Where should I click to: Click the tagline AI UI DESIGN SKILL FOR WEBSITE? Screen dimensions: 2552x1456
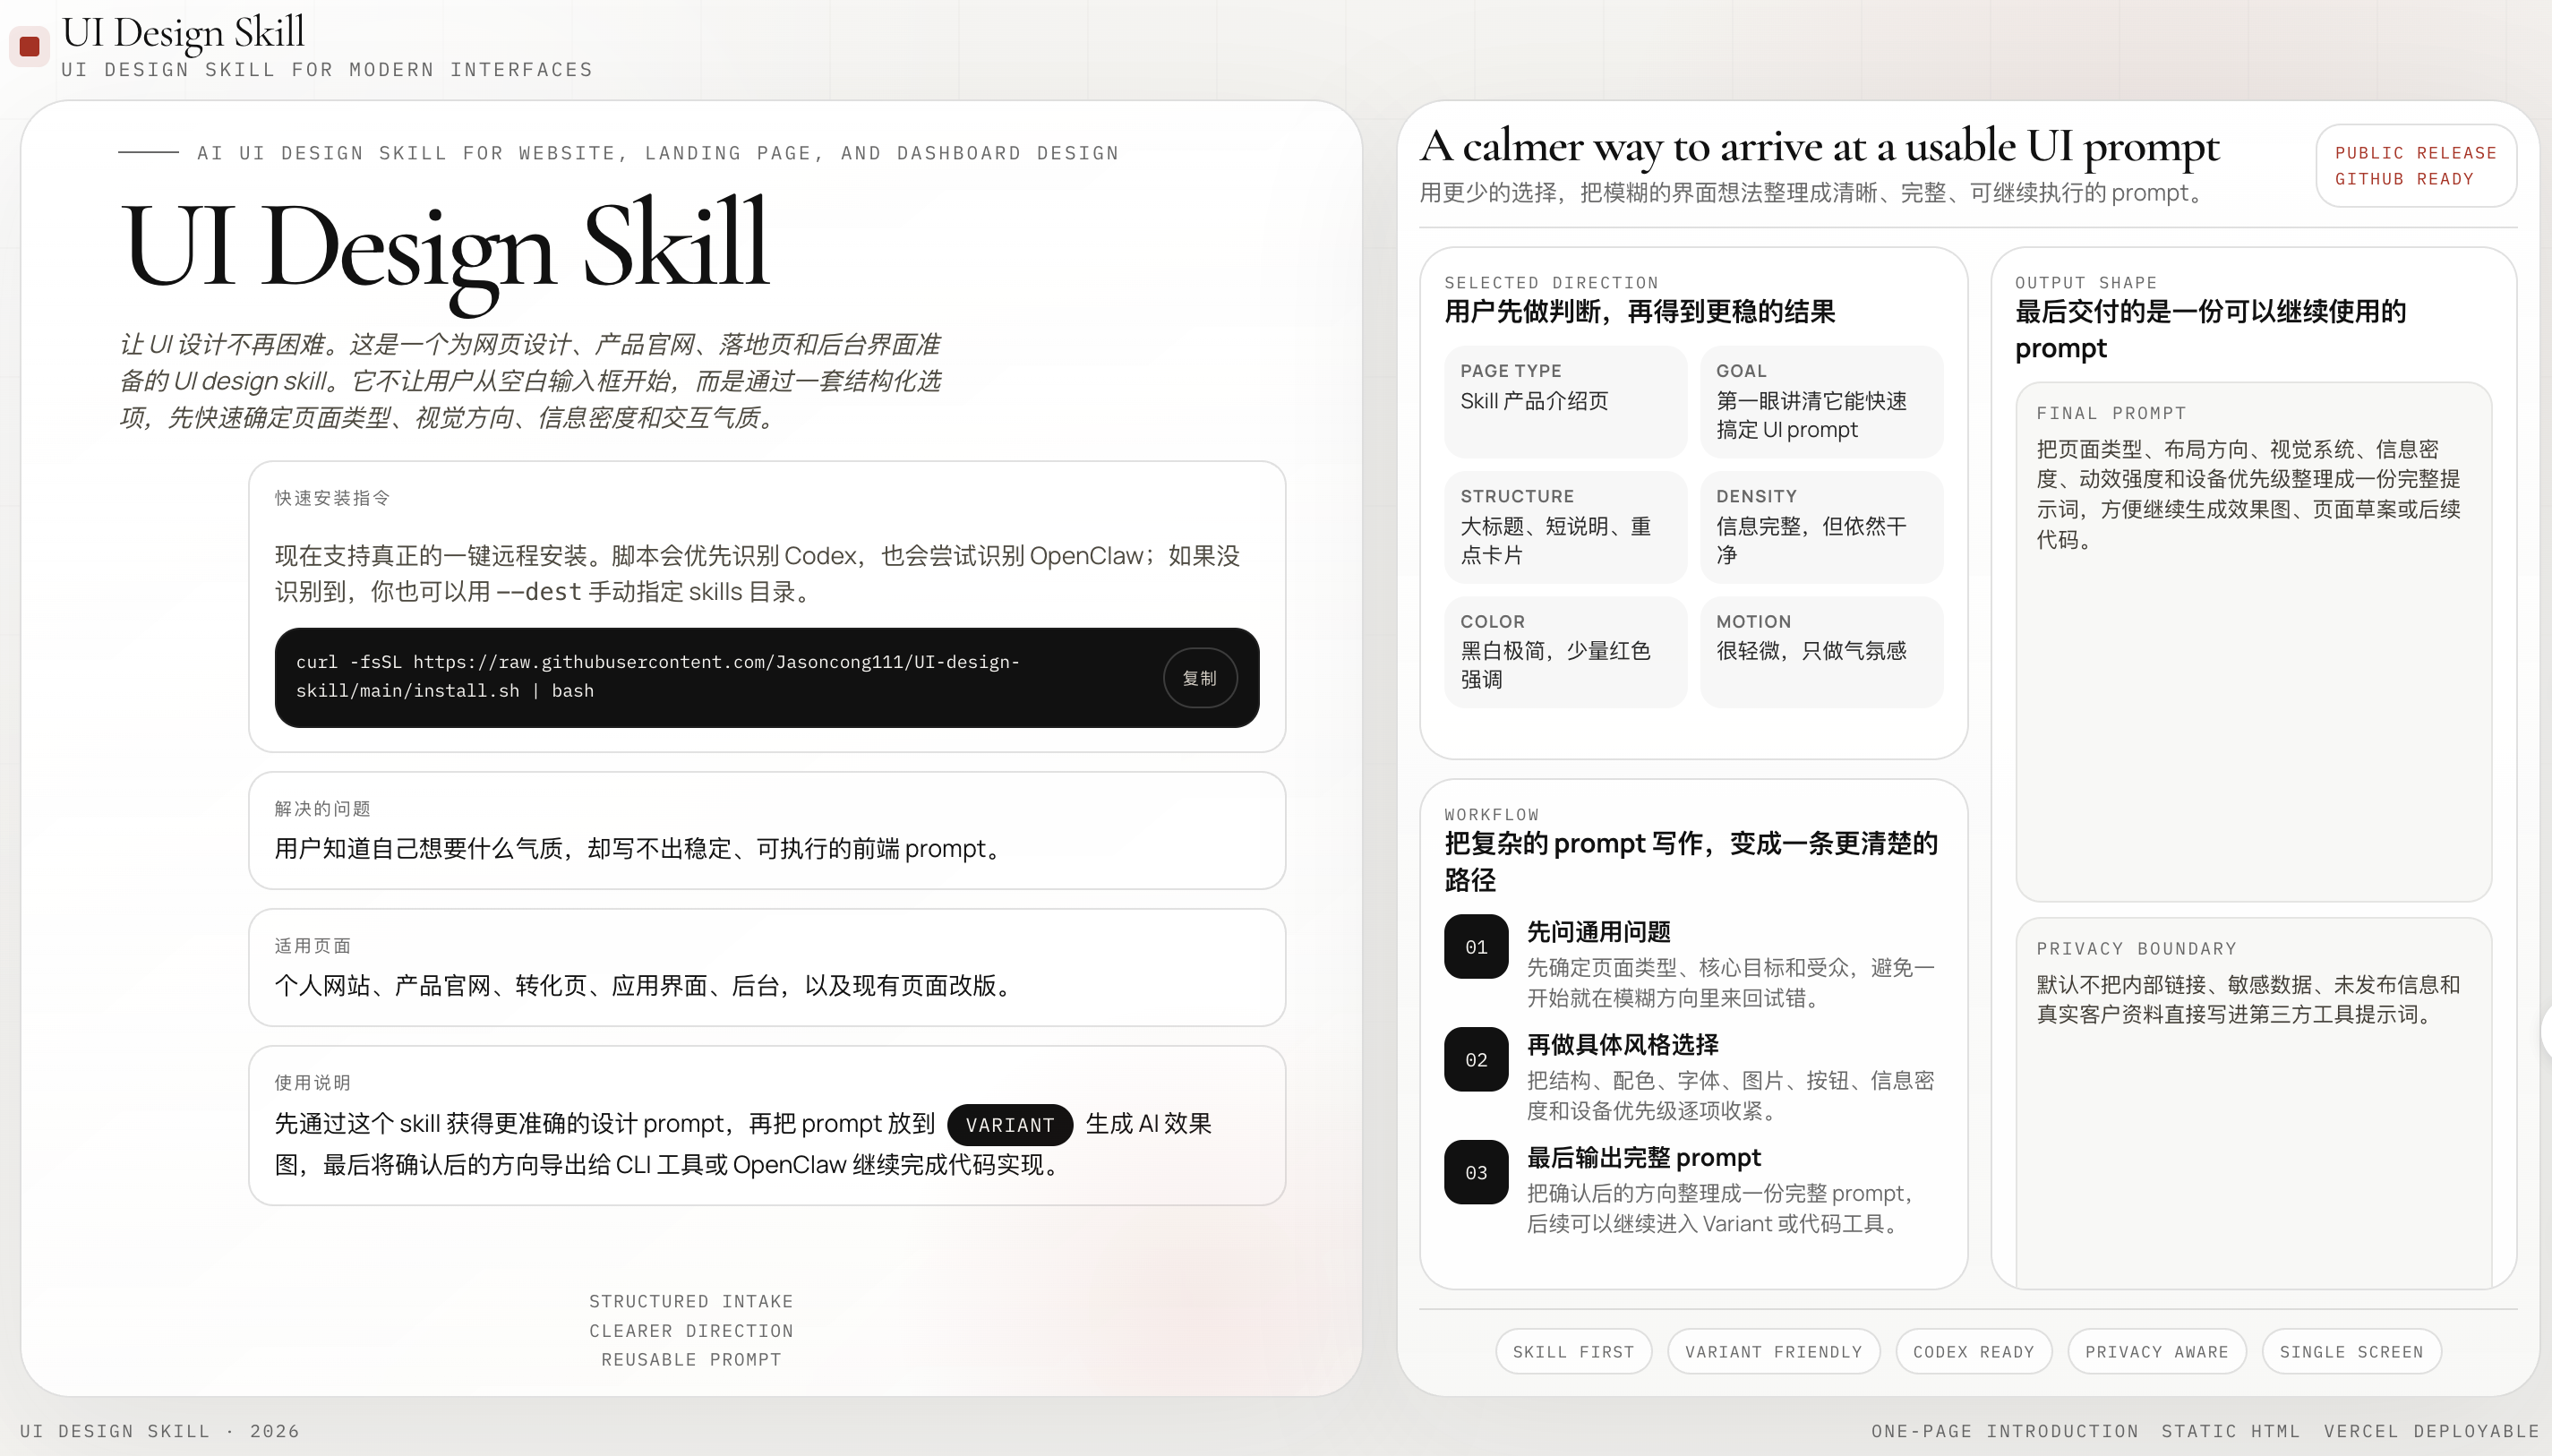coord(657,153)
